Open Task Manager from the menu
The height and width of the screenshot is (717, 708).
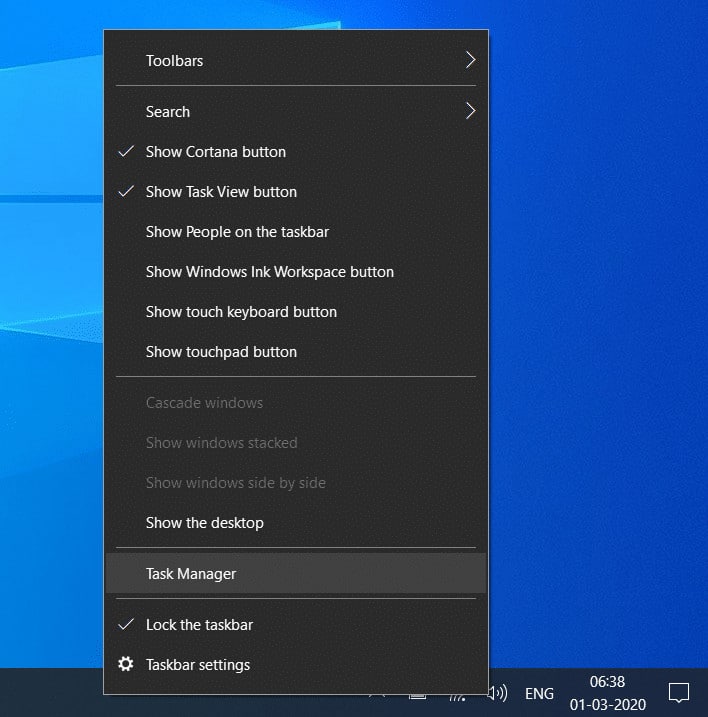(295, 573)
